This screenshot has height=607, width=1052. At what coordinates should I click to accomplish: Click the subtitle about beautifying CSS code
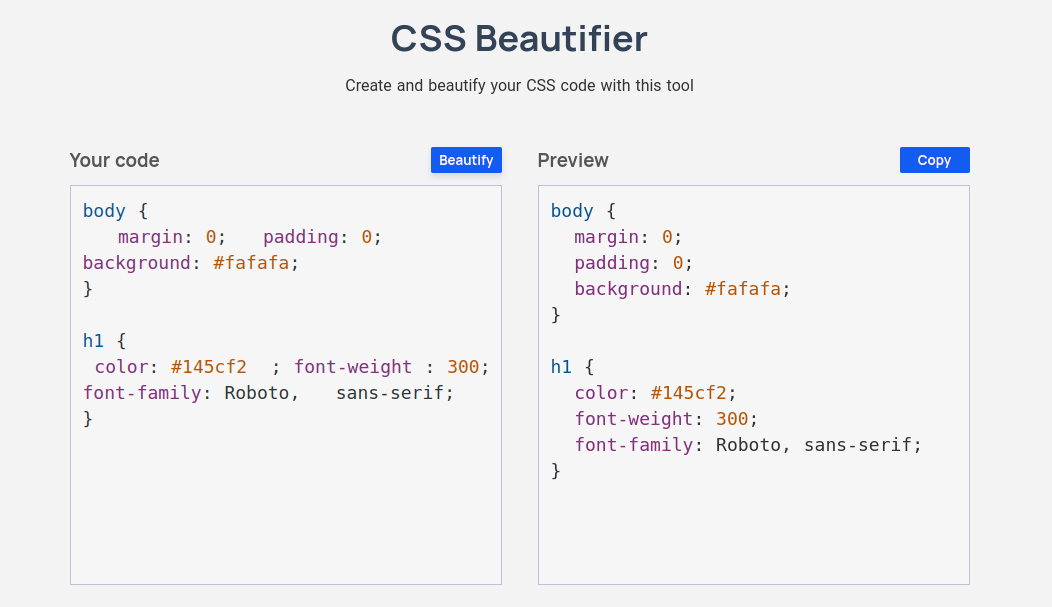point(519,86)
